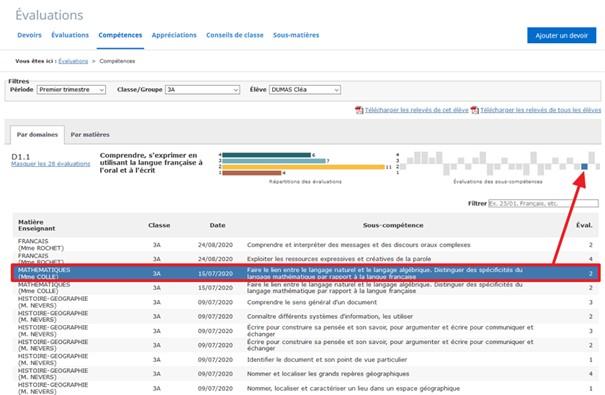Select row Nommer, localiser et caractériser un lieu

pyautogui.click(x=306, y=388)
